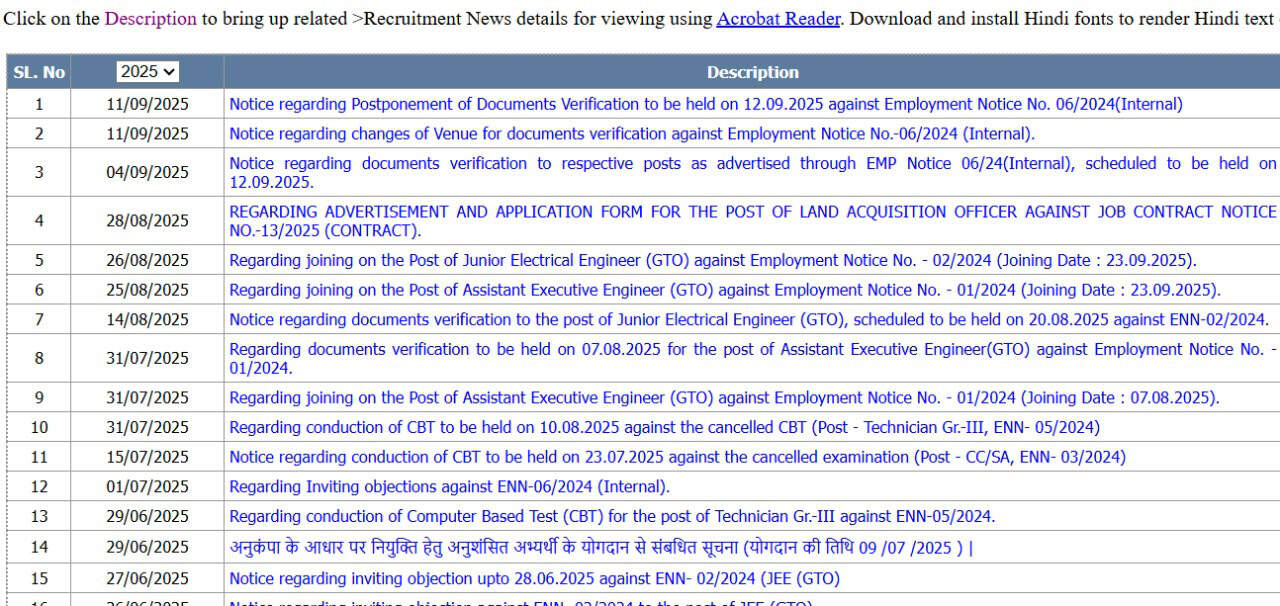Open objection upto 28.06.2025 notice link
This screenshot has width=1280, height=606.
535,579
